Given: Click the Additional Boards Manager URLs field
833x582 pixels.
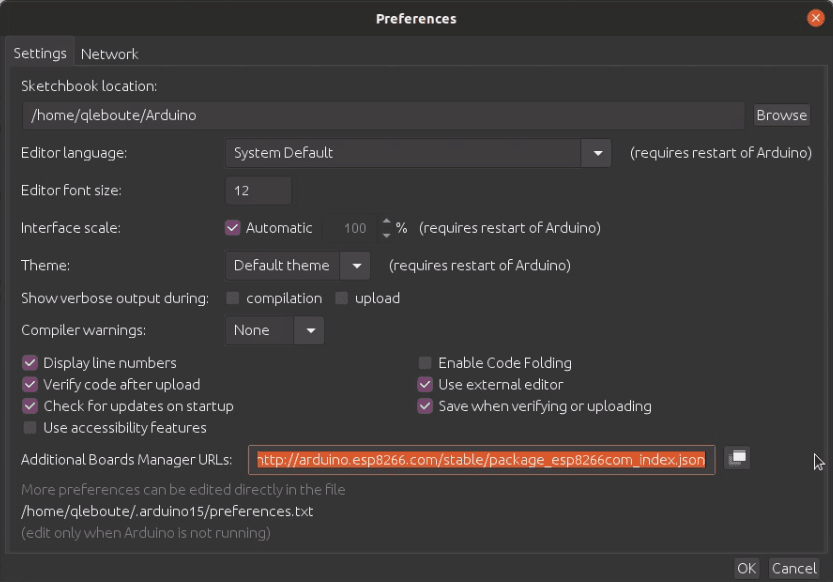Looking at the screenshot, I should click(x=481, y=459).
